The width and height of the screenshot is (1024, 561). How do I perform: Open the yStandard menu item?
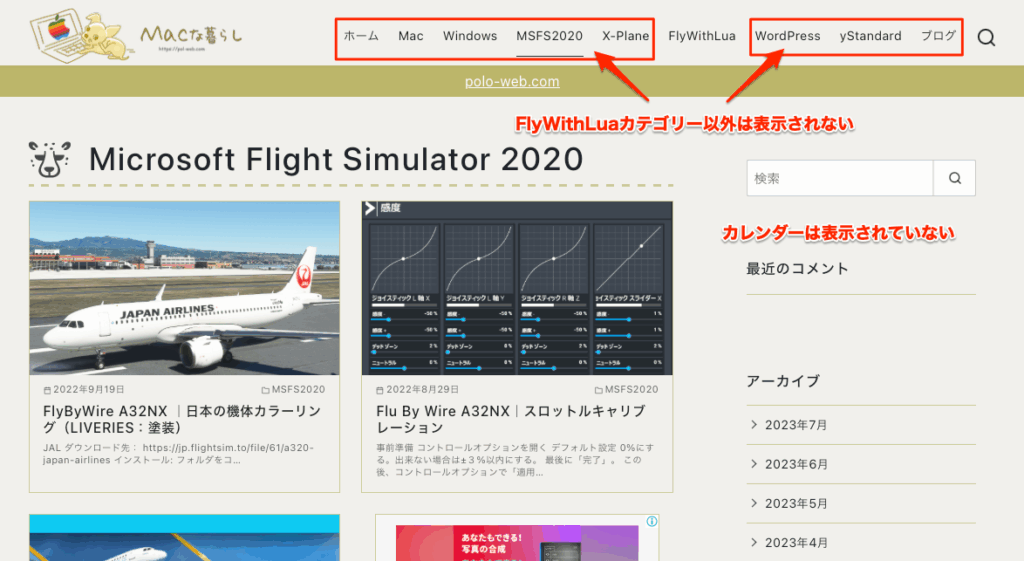(871, 36)
